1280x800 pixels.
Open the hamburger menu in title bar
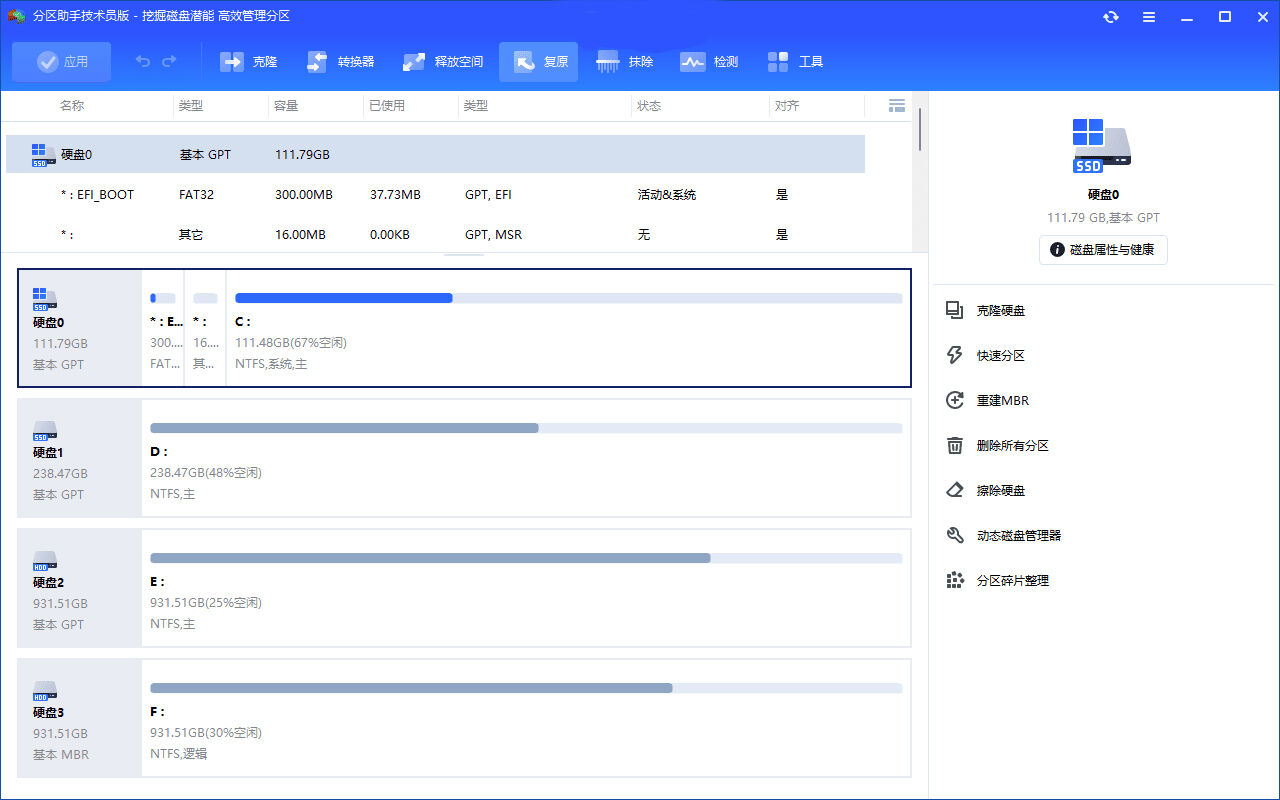pyautogui.click(x=1149, y=17)
